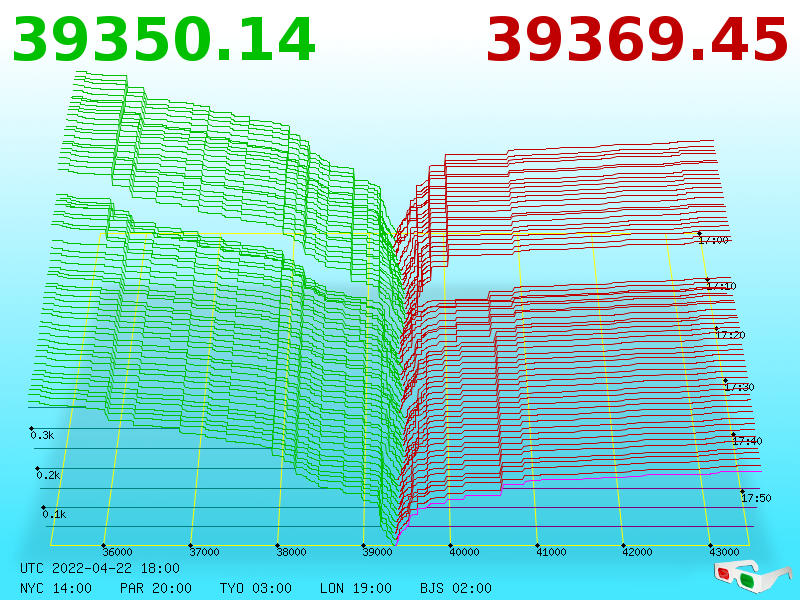Click the 17:40 time axis marker
Image resolution: width=800 pixels, height=600 pixels.
[747, 441]
